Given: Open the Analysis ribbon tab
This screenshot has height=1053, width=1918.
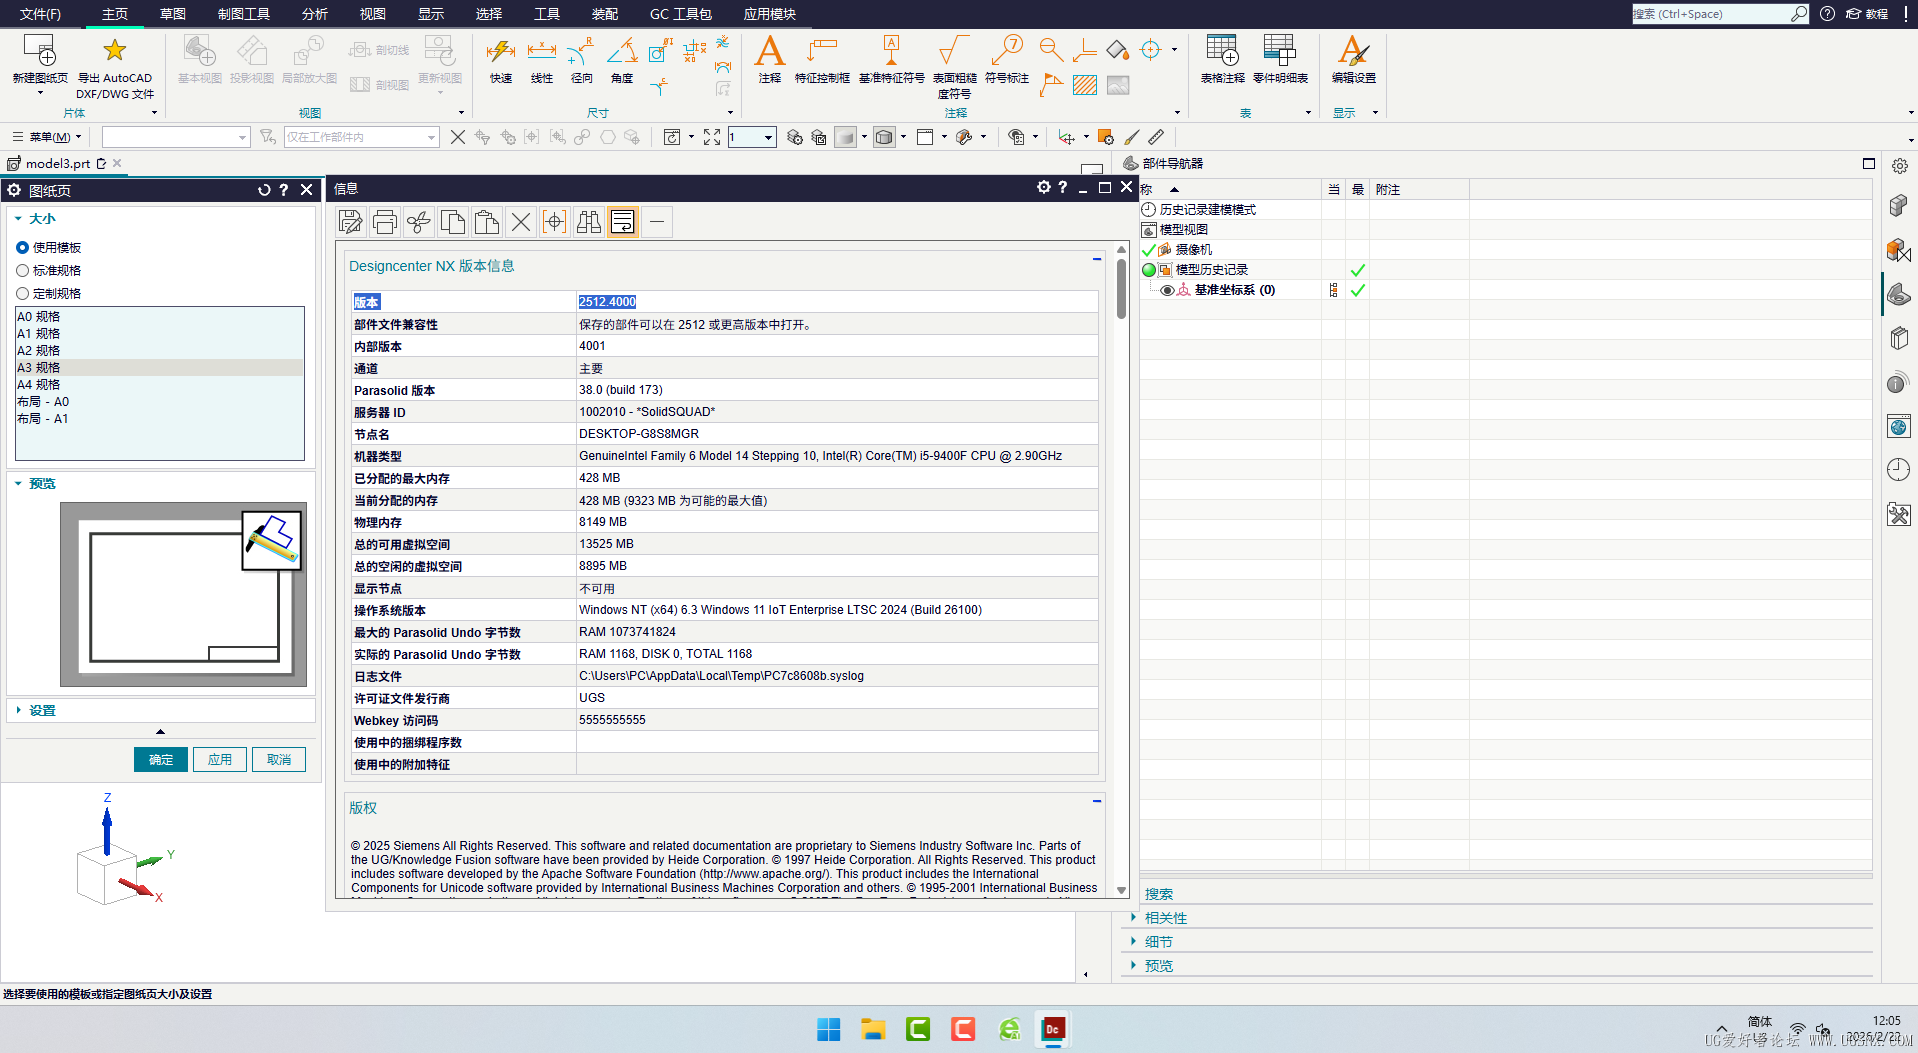Looking at the screenshot, I should [x=314, y=14].
